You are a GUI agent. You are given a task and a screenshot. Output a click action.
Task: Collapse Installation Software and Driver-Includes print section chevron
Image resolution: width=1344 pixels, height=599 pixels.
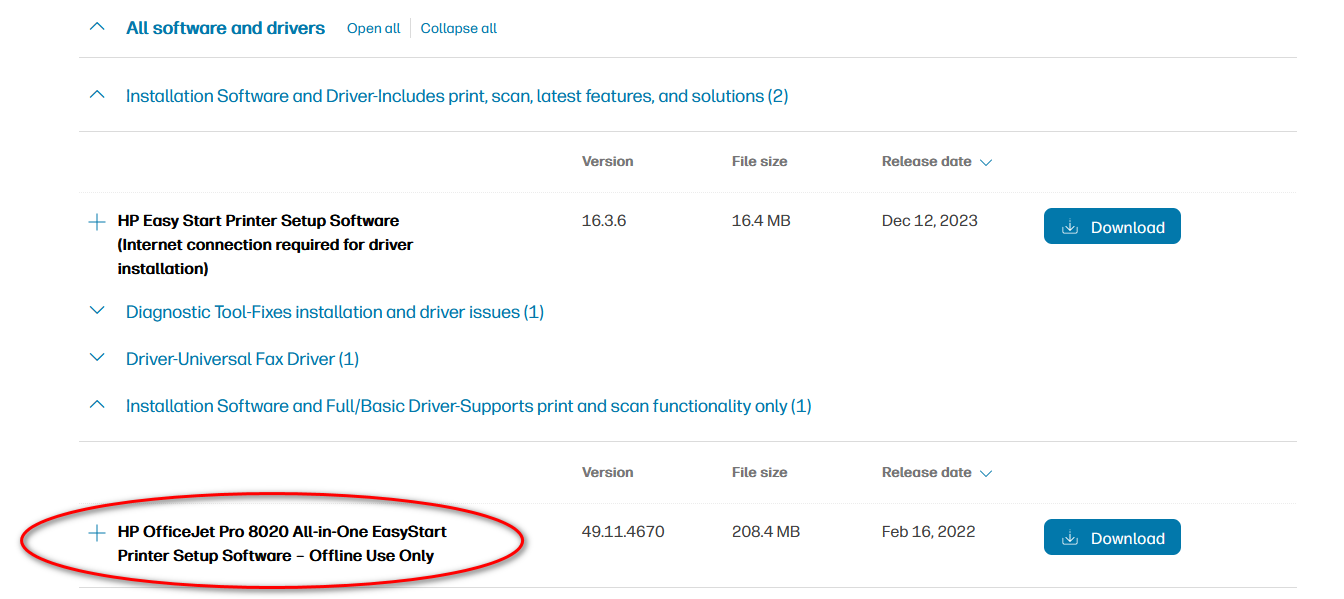click(x=97, y=96)
